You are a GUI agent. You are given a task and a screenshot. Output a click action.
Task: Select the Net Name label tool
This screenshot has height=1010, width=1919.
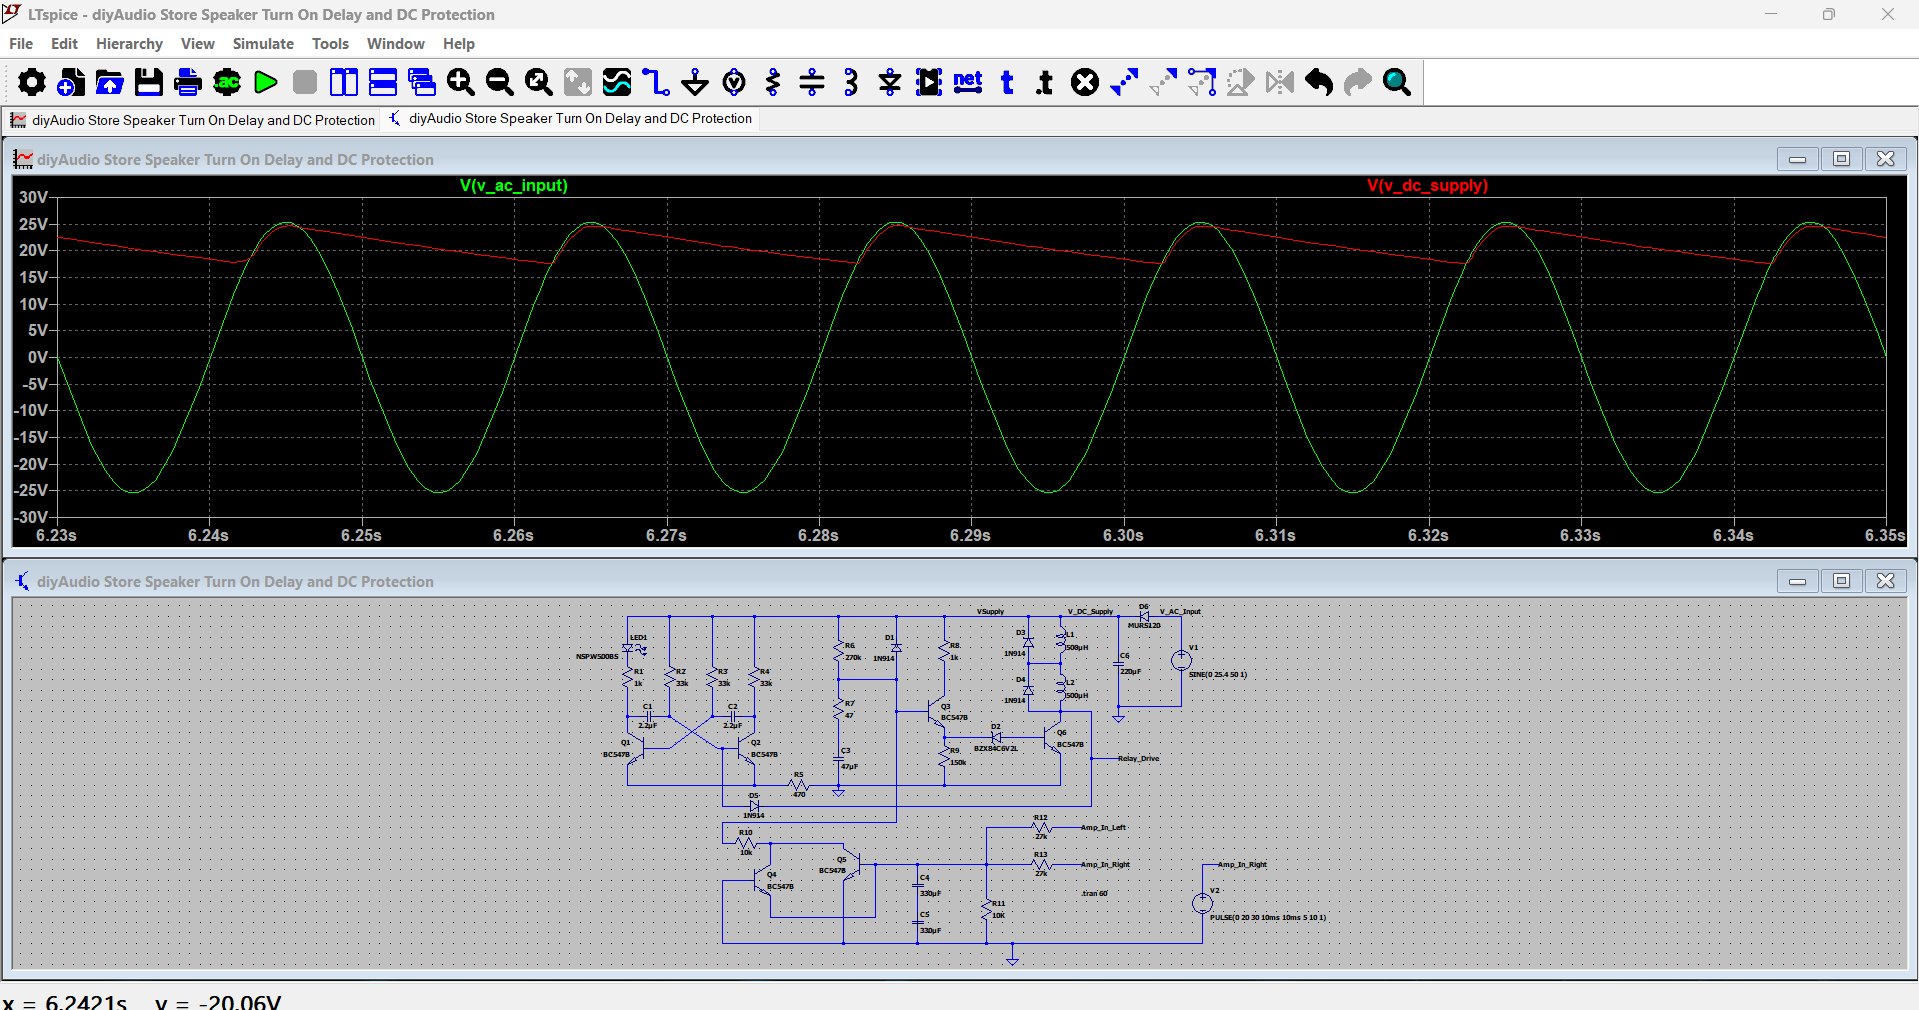pos(968,82)
